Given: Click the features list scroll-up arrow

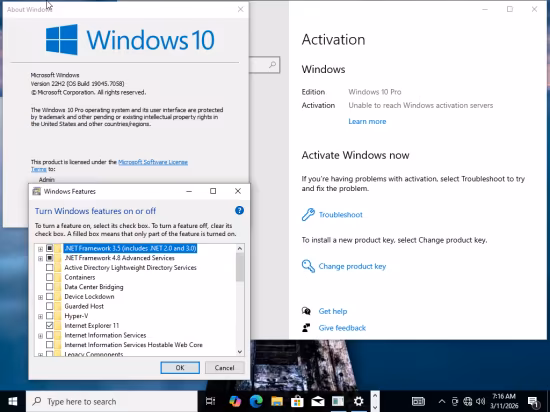Looking at the screenshot, I should [240, 249].
